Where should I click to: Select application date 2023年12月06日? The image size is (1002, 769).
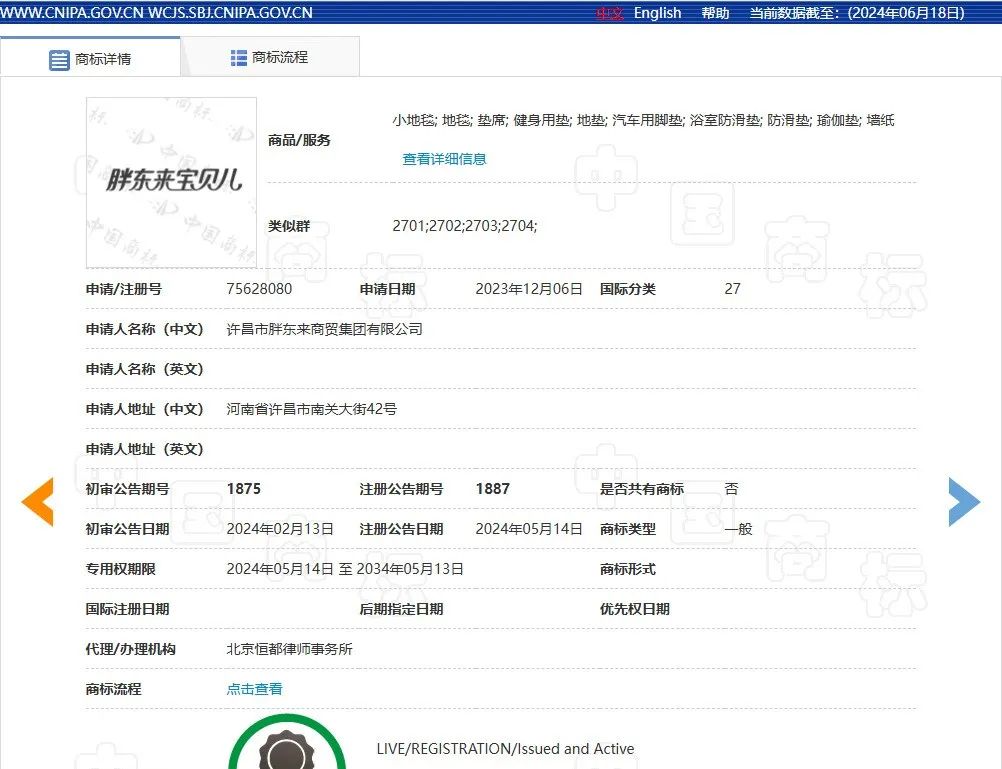[528, 289]
